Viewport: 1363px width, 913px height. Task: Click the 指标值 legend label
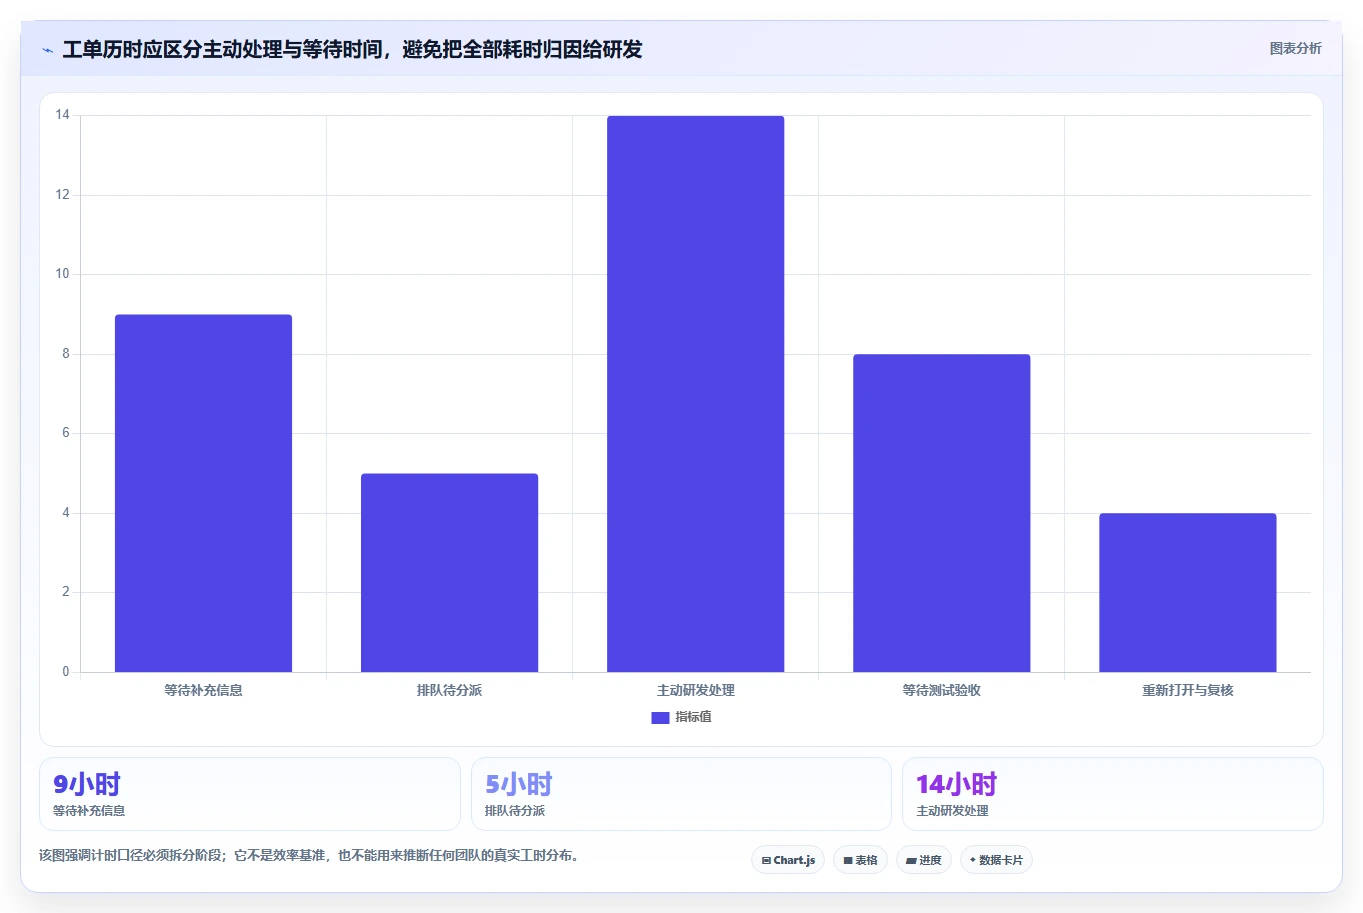point(693,717)
